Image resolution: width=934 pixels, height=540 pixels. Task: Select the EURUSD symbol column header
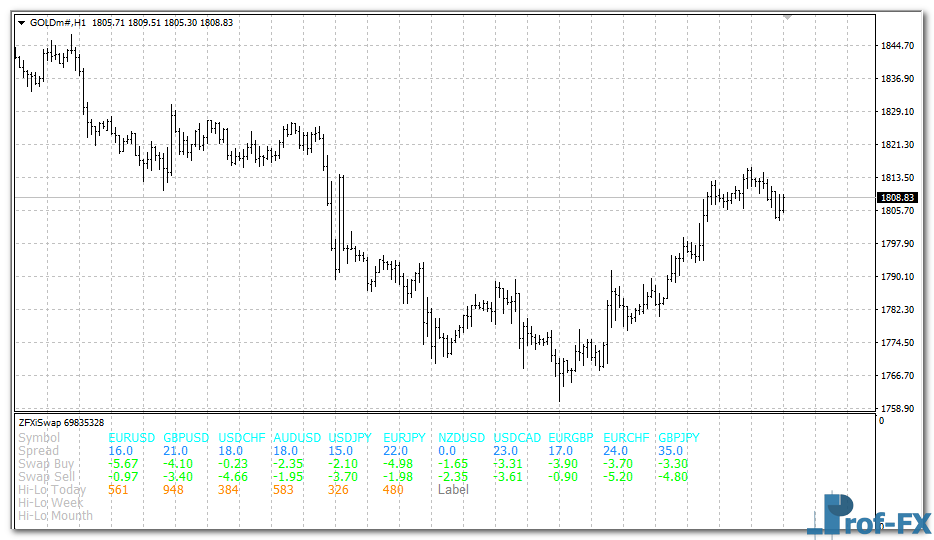click(x=132, y=438)
